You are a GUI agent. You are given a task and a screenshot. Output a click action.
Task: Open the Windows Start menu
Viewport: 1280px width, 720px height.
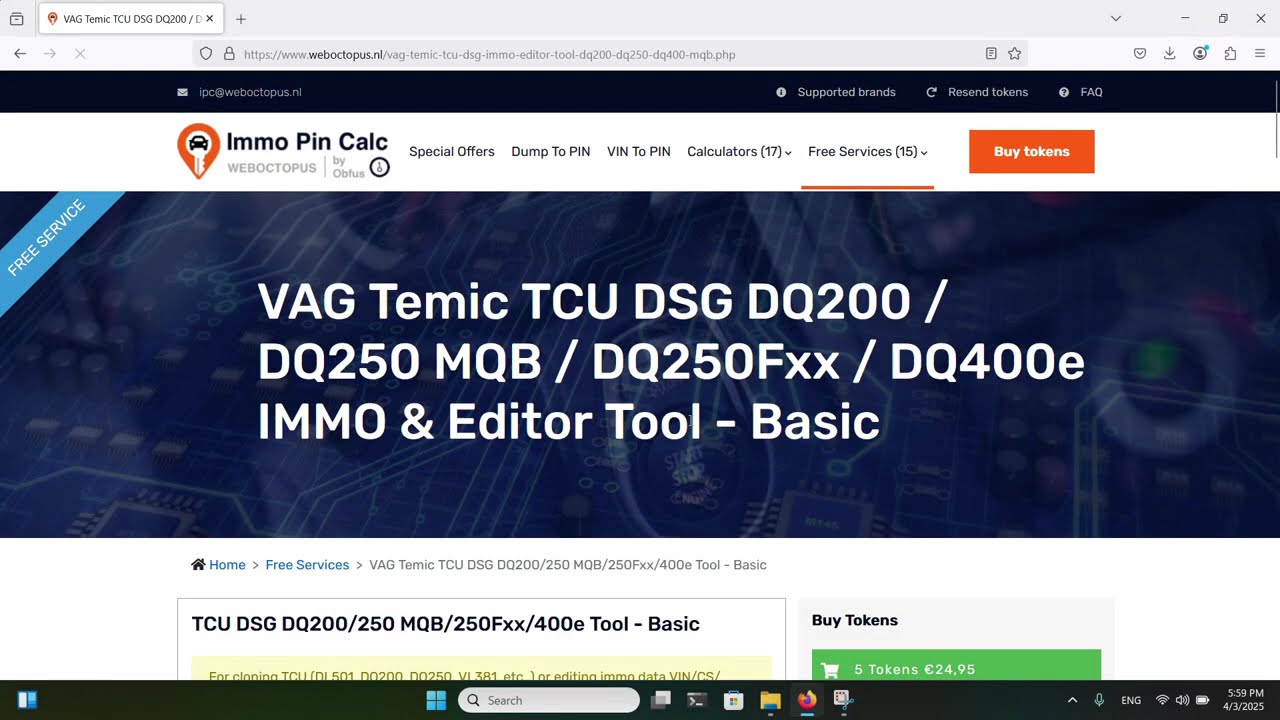437,700
